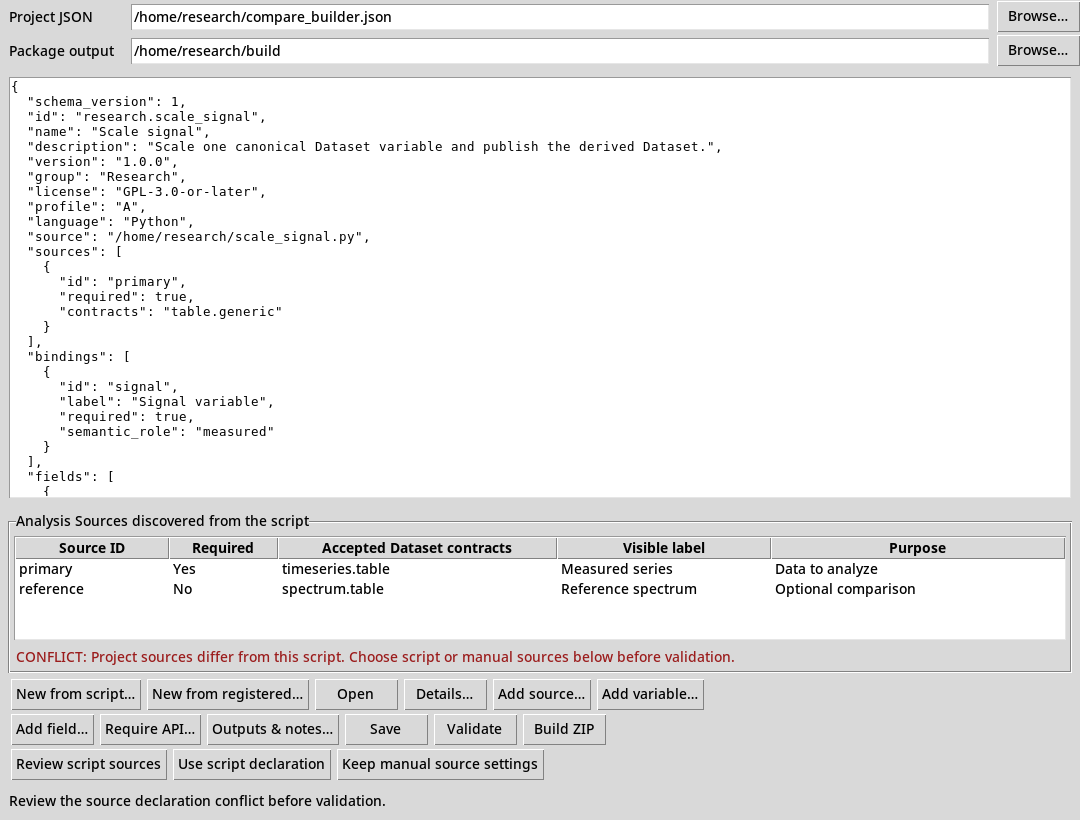The image size is (1080, 820).
Task: Click the "bindings": [ line
Action: (78, 357)
